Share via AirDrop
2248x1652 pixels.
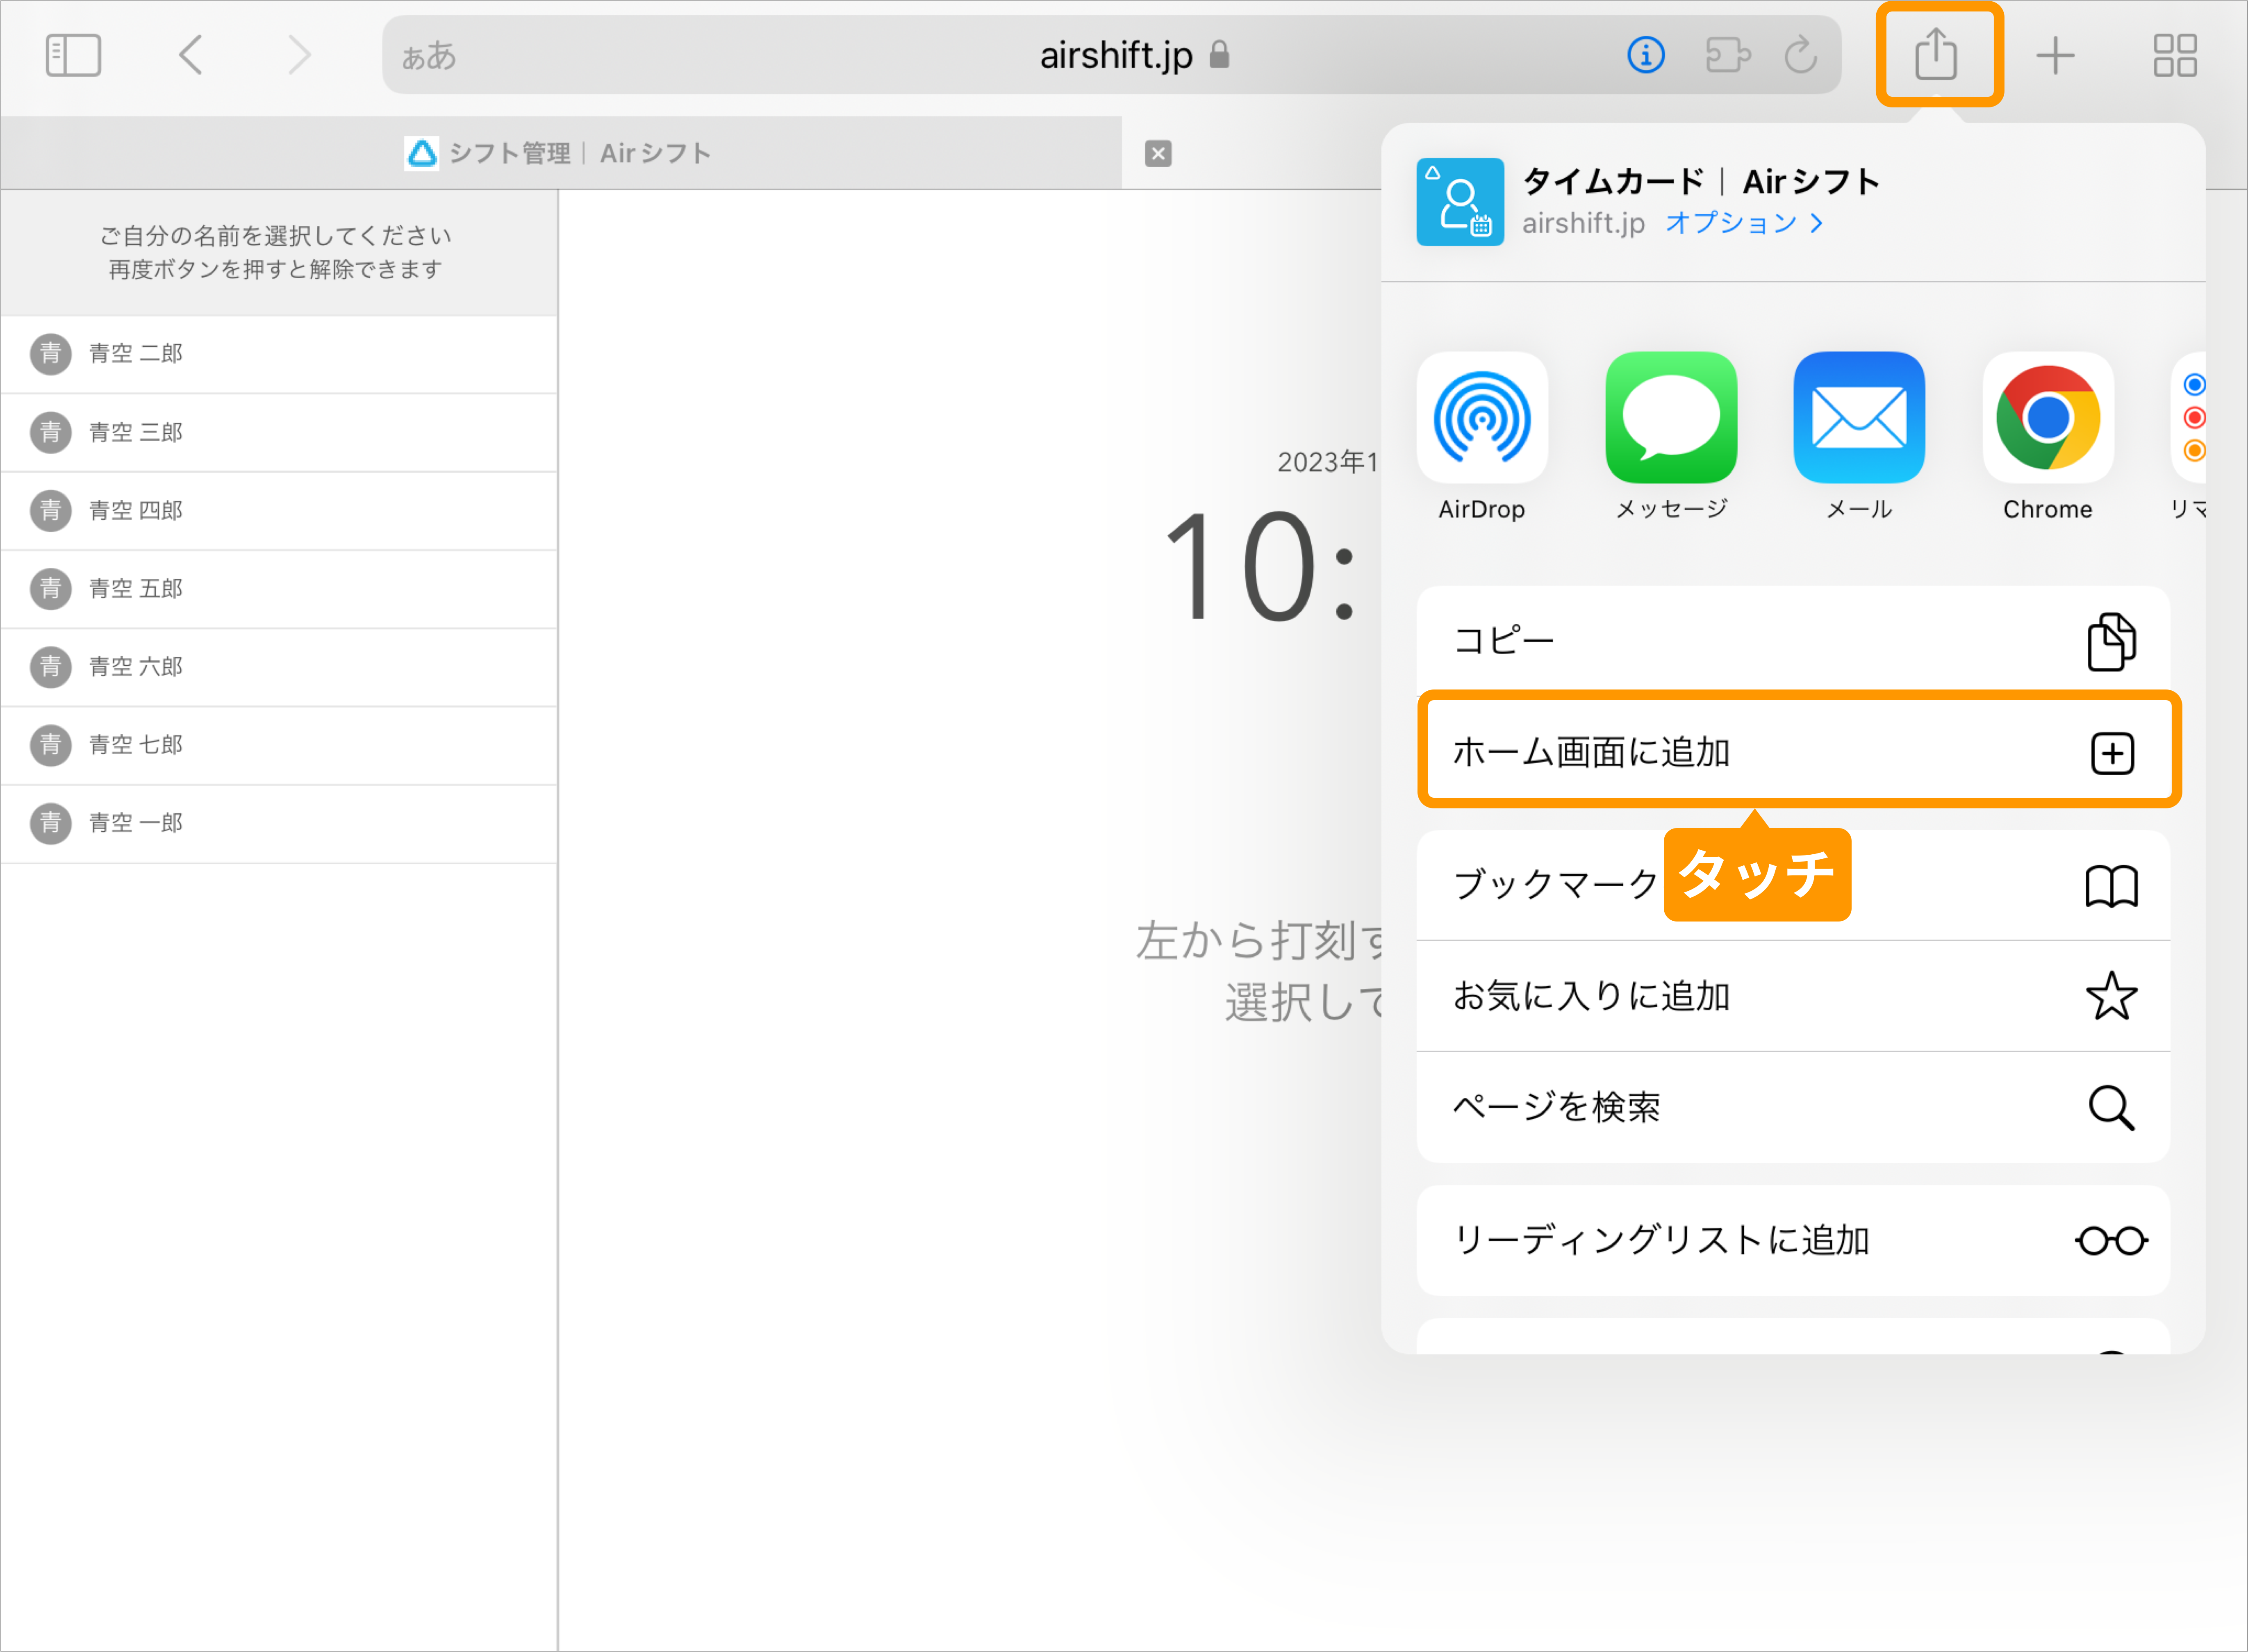click(x=1482, y=436)
